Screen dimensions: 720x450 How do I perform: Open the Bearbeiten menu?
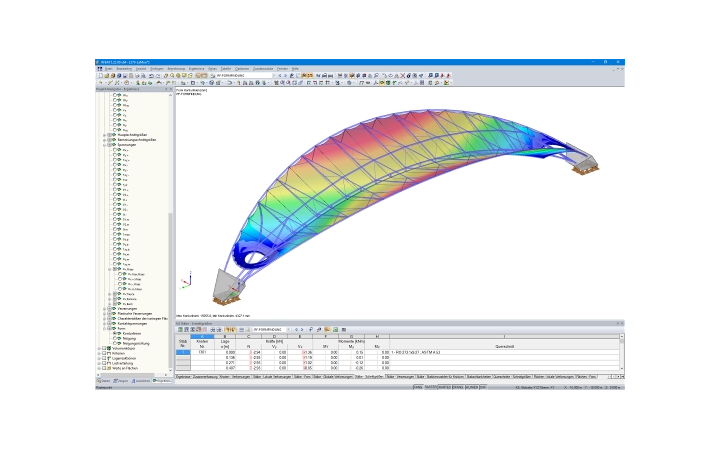tap(124, 68)
